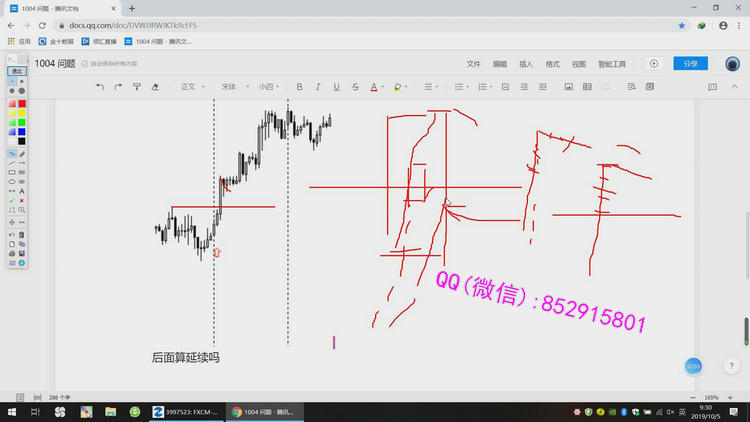This screenshot has width=750, height=422.
Task: Click the presentation play icon beside Share
Action: tap(654, 63)
